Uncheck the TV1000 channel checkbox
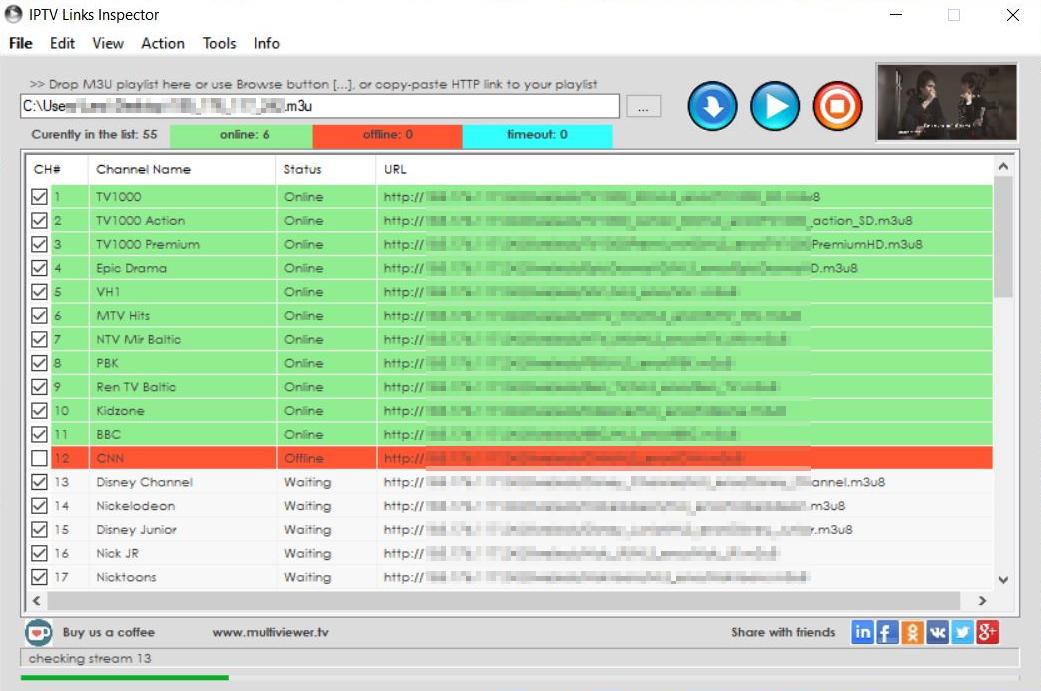 (39, 197)
